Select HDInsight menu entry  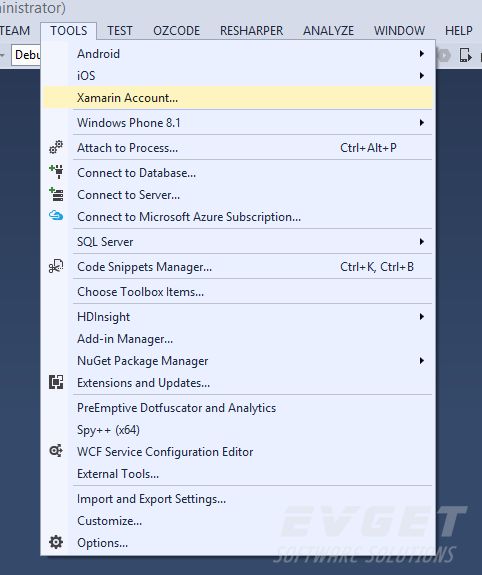point(238,316)
